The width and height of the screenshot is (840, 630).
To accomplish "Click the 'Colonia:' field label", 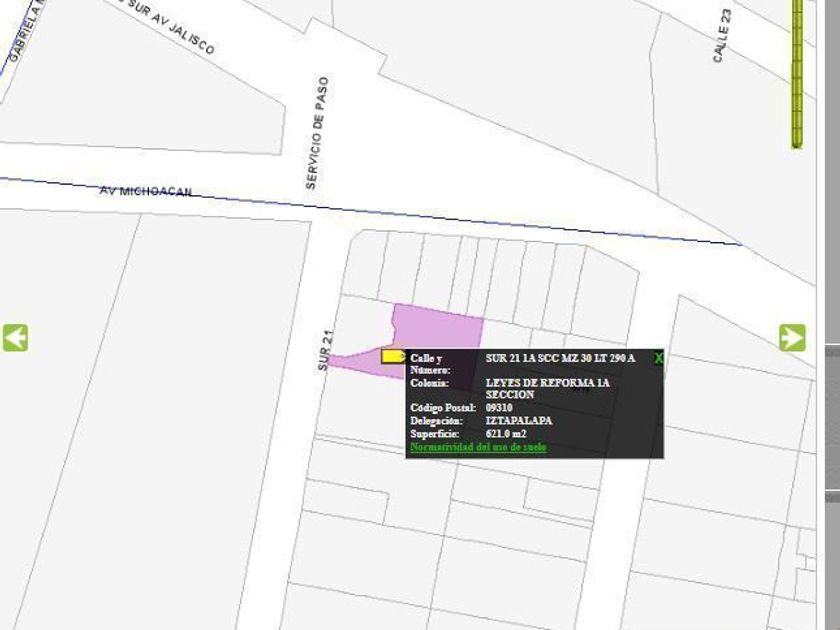I will 429,383.
